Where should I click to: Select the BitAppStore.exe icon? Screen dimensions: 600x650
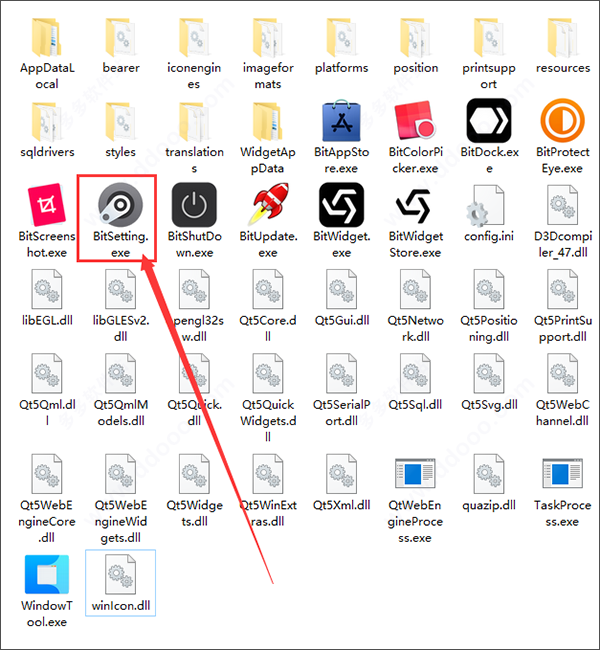(x=341, y=121)
